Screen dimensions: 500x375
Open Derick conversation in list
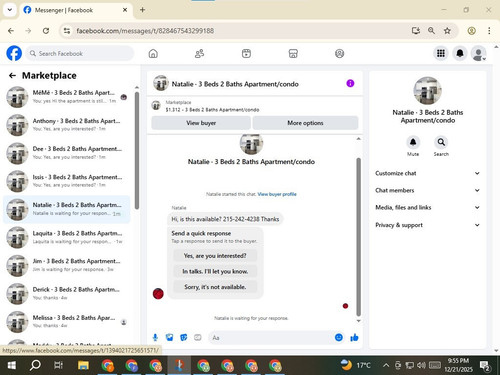point(67,293)
